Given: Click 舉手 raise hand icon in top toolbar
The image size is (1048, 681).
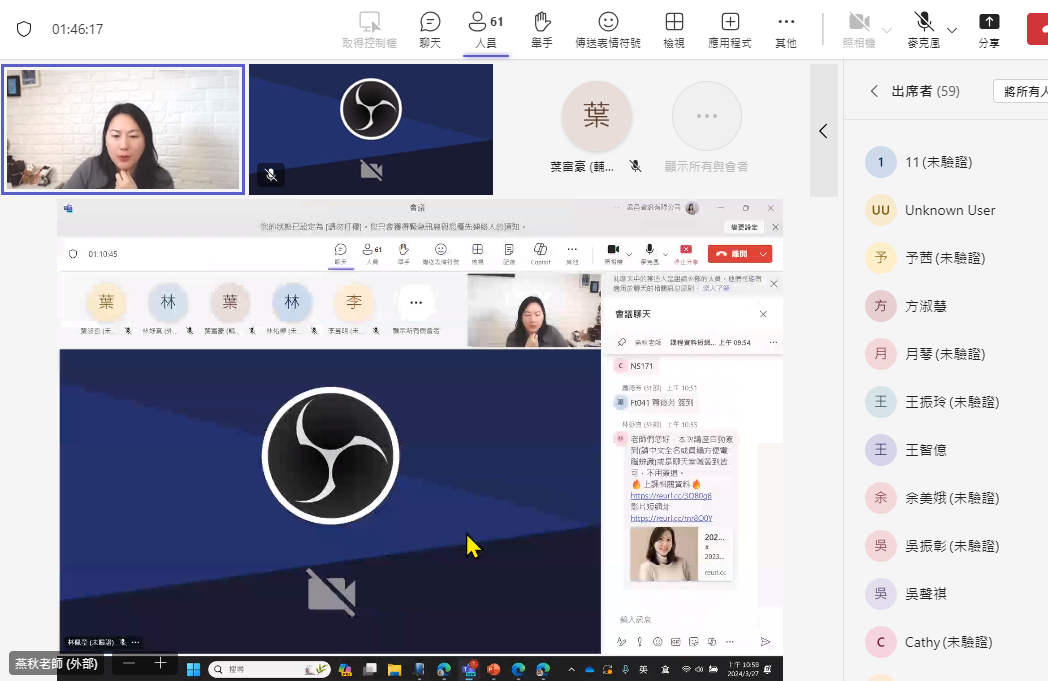Looking at the screenshot, I should click(x=542, y=30).
